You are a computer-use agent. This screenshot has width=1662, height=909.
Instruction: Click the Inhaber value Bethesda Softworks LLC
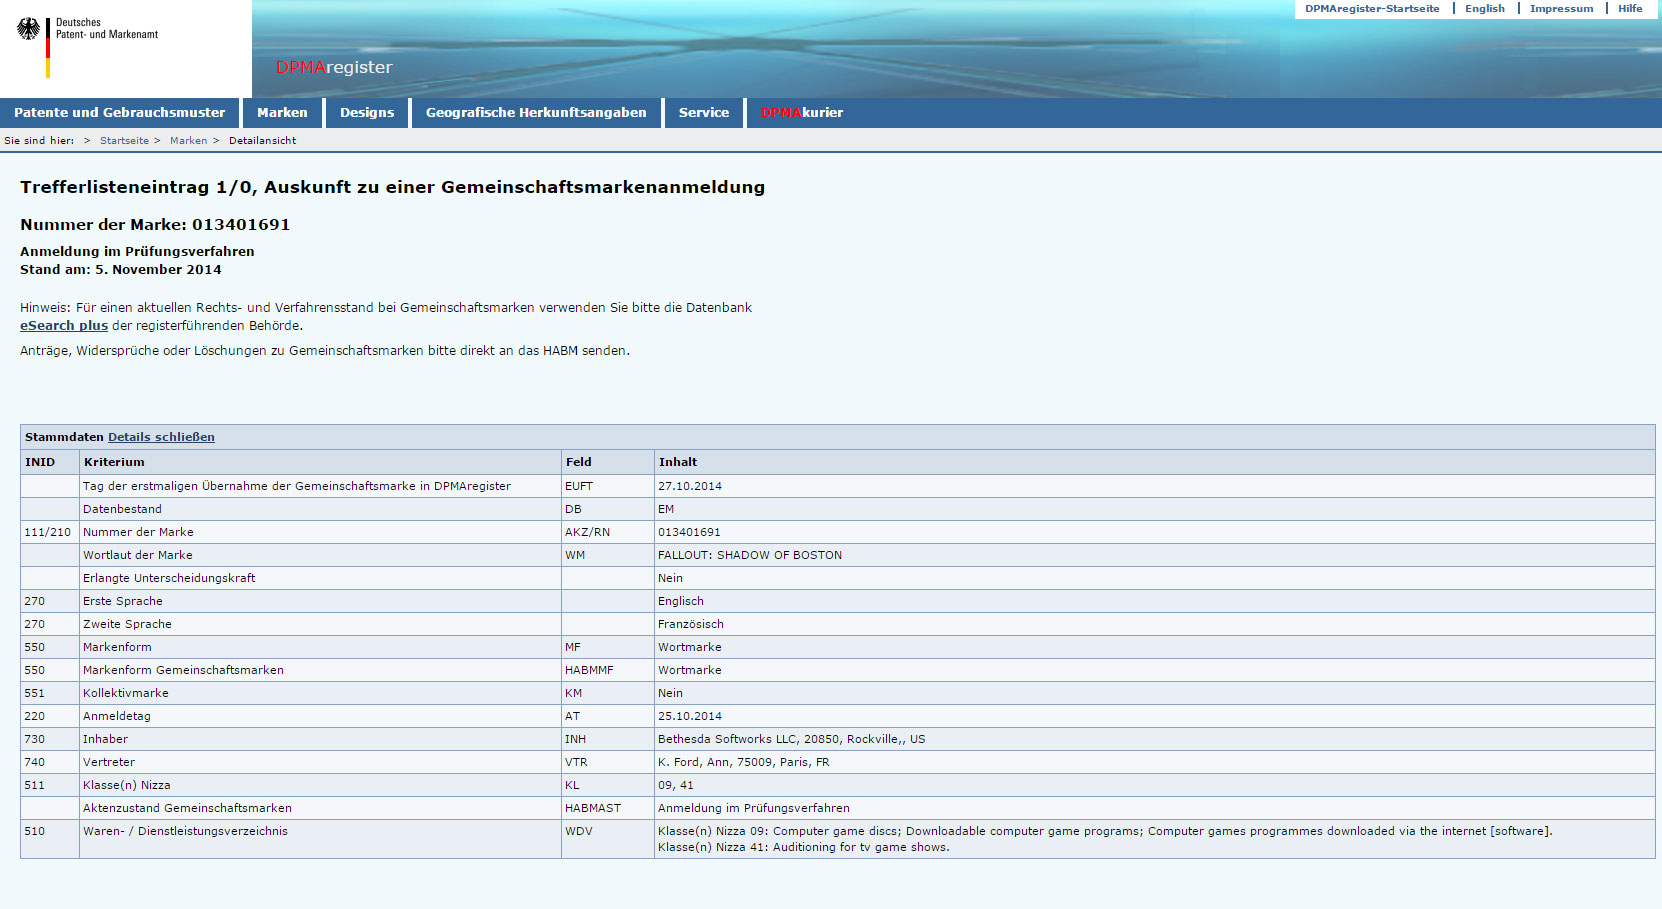[x=791, y=739]
